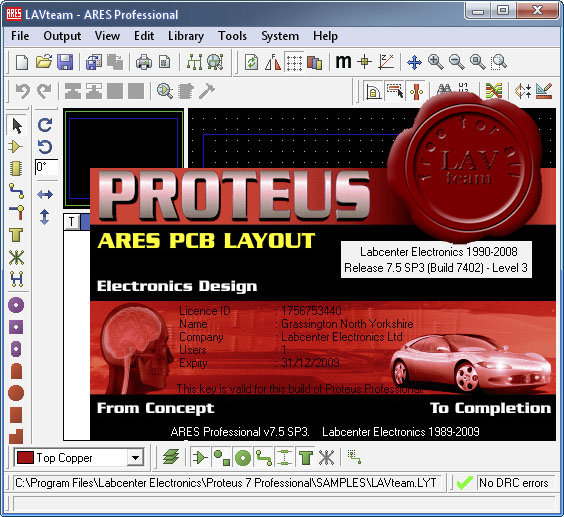Image resolution: width=564 pixels, height=517 pixels.
Task: Select the DIL pad mode
Action: 16,349
